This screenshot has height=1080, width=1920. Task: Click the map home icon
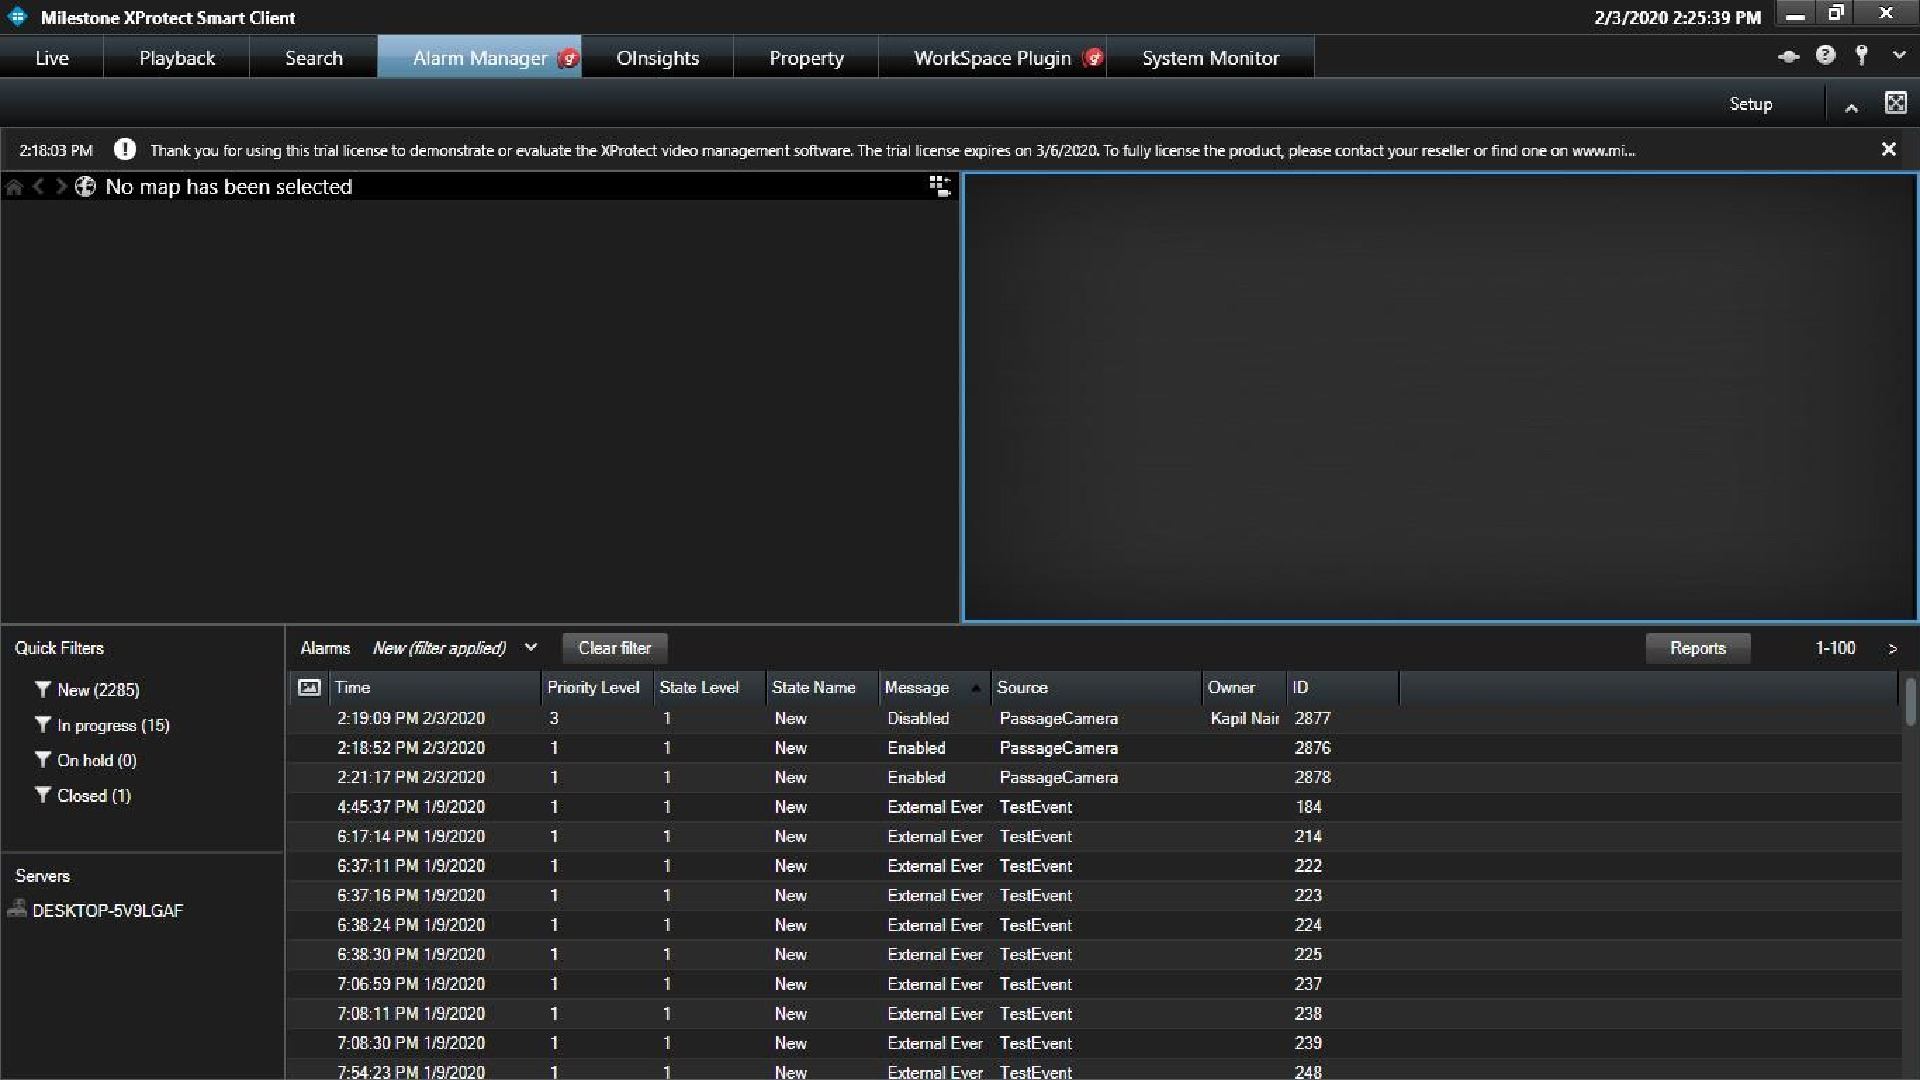tap(14, 187)
